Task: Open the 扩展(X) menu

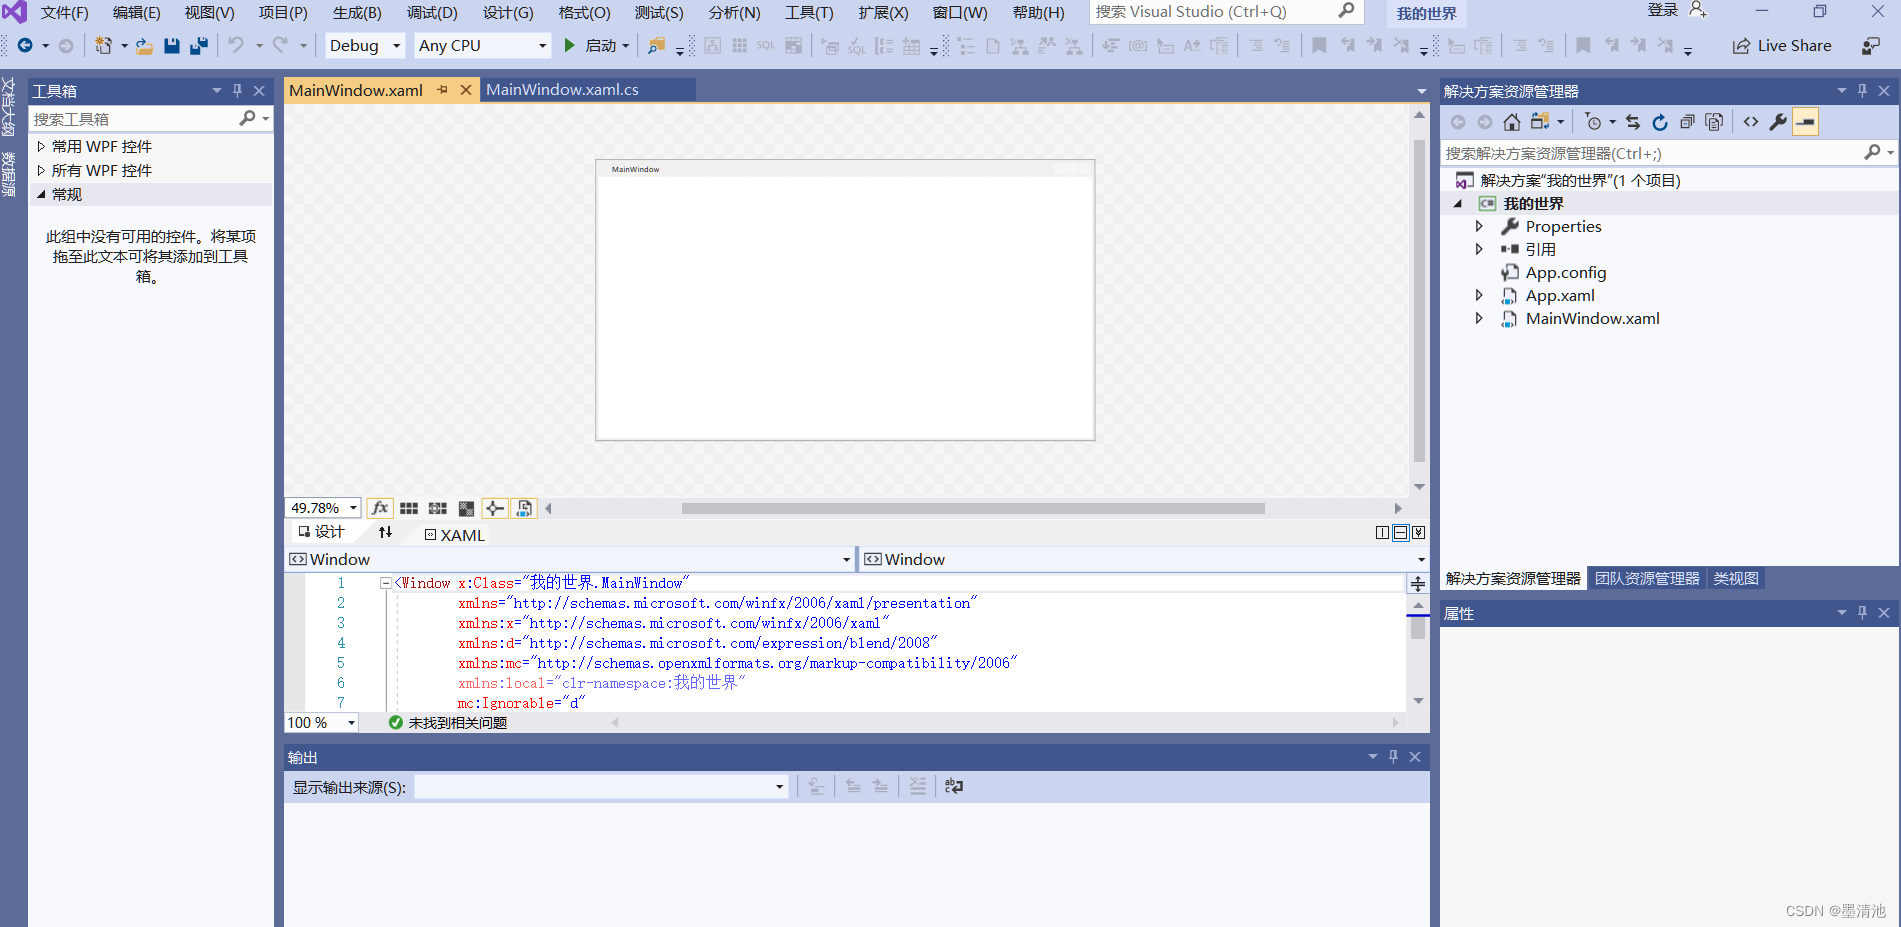Action: [x=884, y=13]
